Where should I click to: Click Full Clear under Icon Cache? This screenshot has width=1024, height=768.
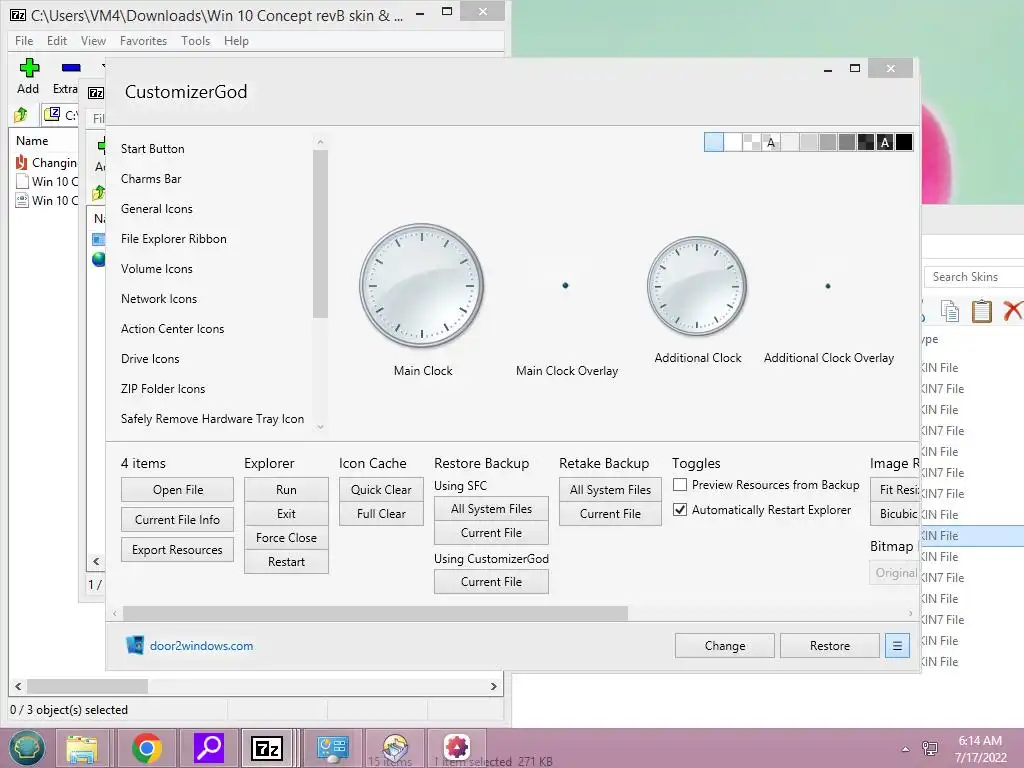coord(381,514)
